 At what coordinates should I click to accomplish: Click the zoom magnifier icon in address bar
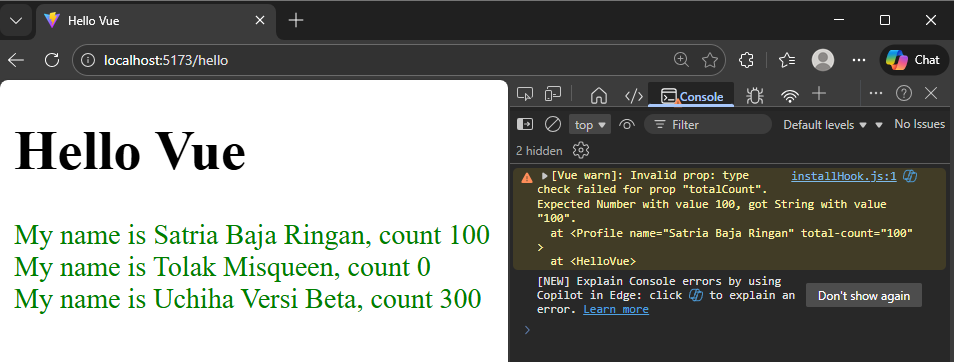[681, 60]
